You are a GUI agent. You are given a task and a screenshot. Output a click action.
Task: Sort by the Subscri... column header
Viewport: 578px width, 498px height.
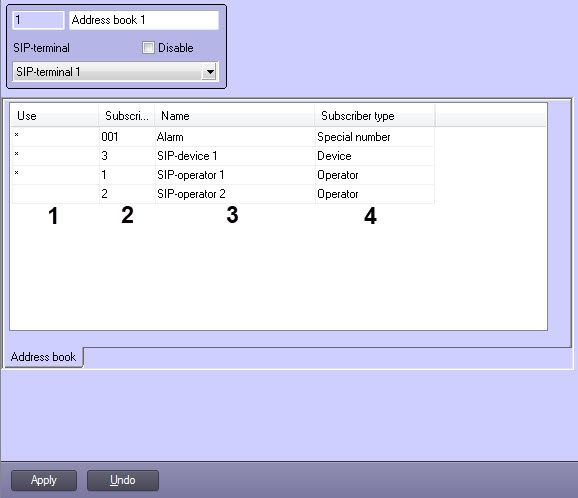click(x=127, y=116)
